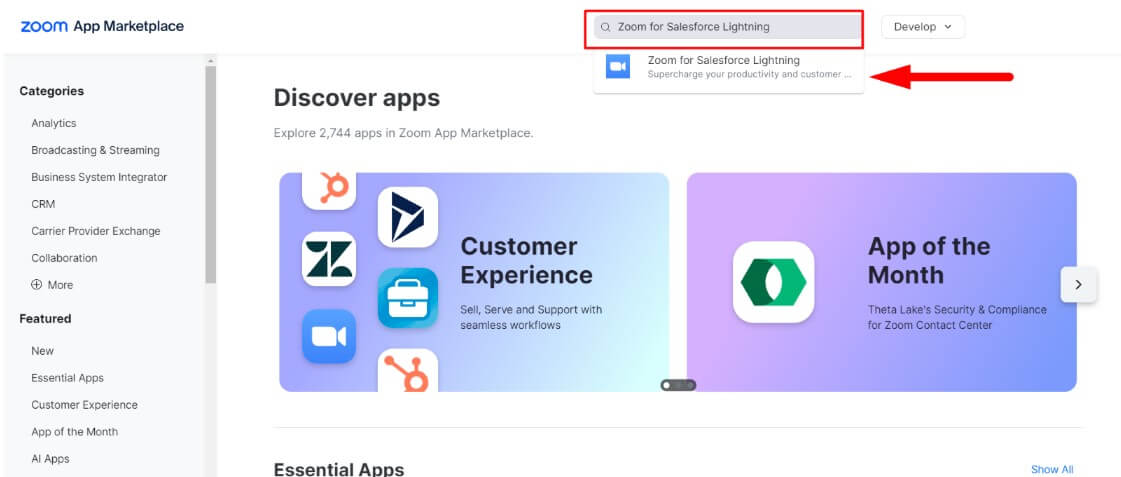Open the Develop dropdown menu

pos(923,26)
